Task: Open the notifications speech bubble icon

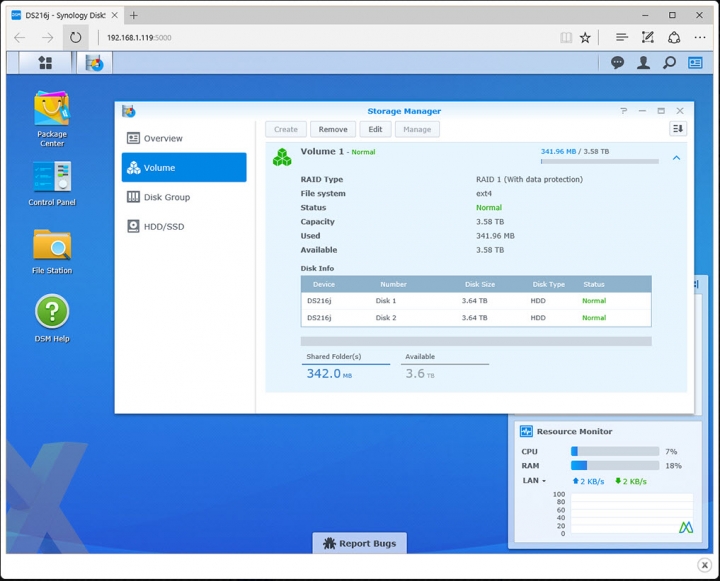Action: point(617,62)
